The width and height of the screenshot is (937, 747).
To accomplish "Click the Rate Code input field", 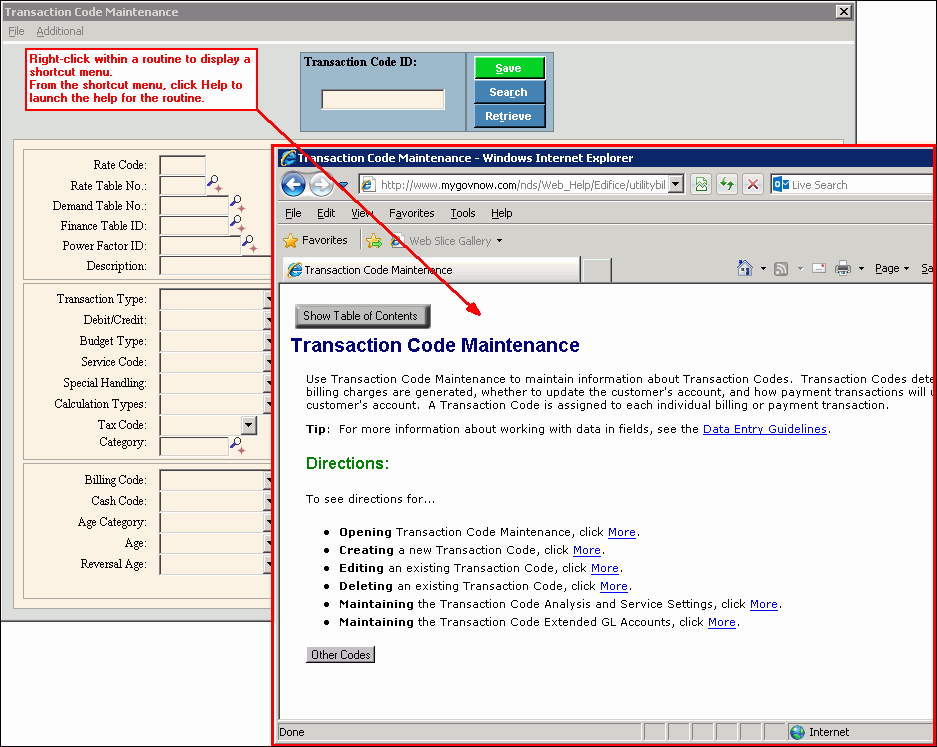I will point(183,165).
